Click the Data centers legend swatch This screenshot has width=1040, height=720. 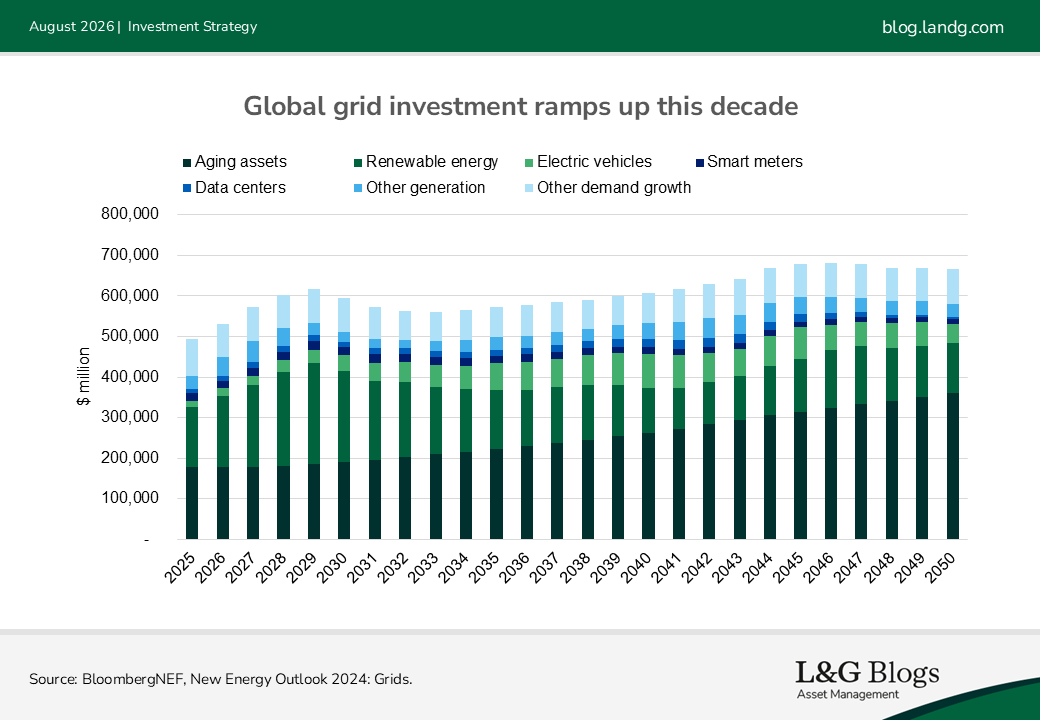click(187, 188)
